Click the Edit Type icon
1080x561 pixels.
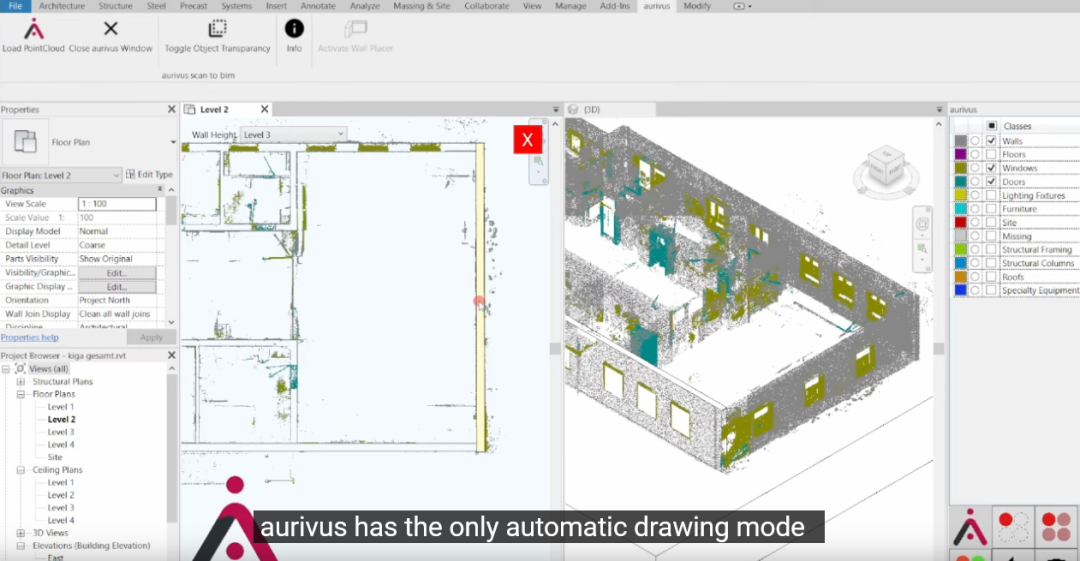coord(130,174)
